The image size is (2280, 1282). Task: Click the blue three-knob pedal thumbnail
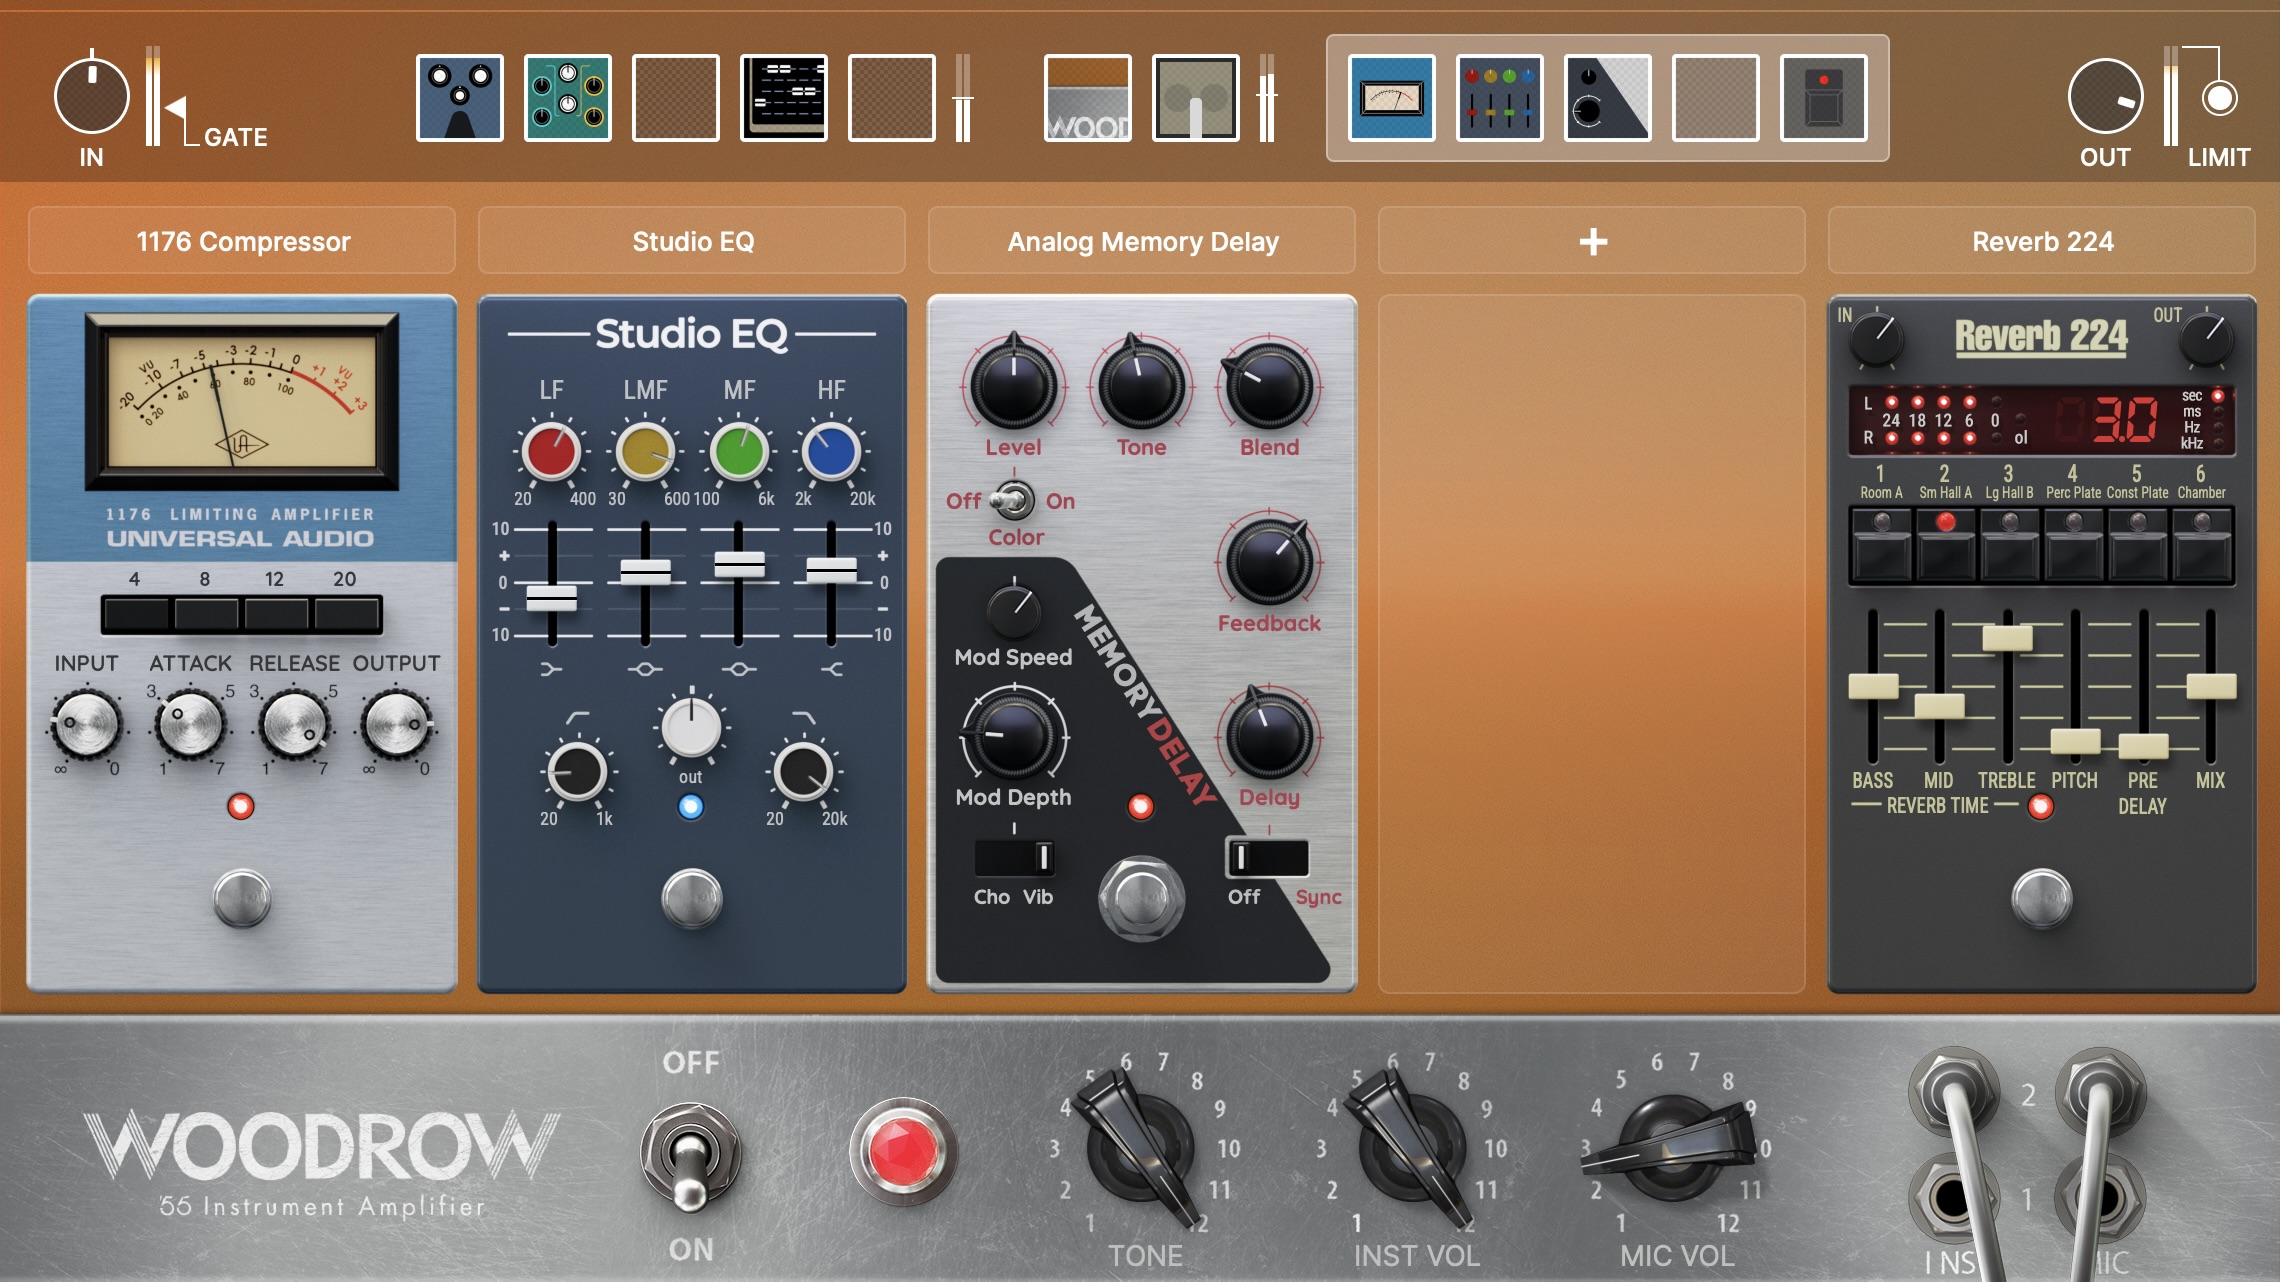(459, 98)
